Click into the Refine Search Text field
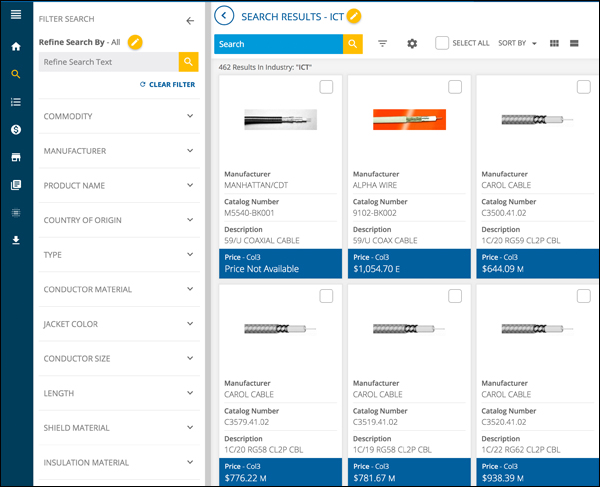 tap(109, 62)
